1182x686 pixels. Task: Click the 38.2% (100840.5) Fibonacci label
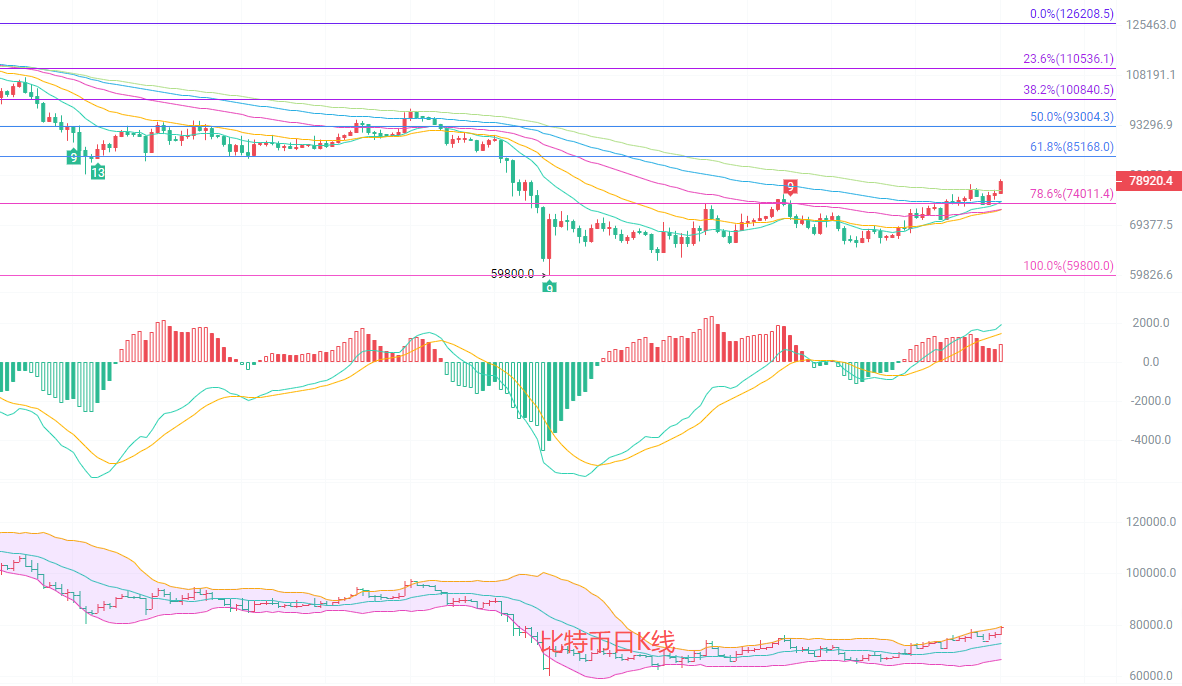pyautogui.click(x=1068, y=89)
